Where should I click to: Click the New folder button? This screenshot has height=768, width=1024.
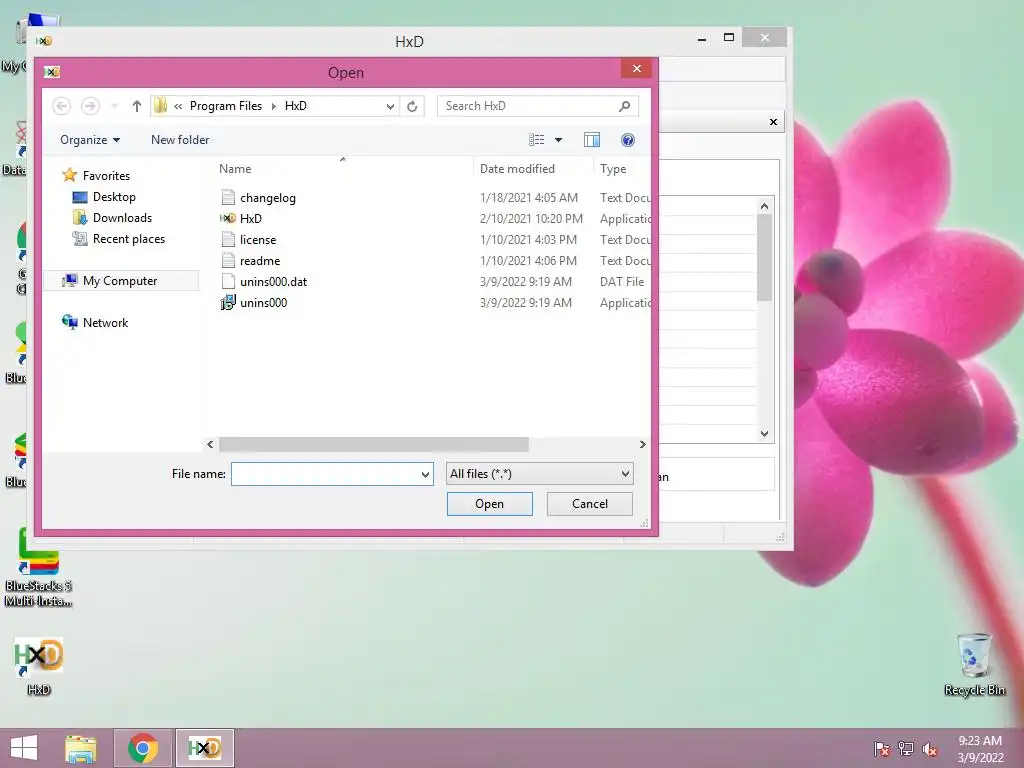click(180, 140)
